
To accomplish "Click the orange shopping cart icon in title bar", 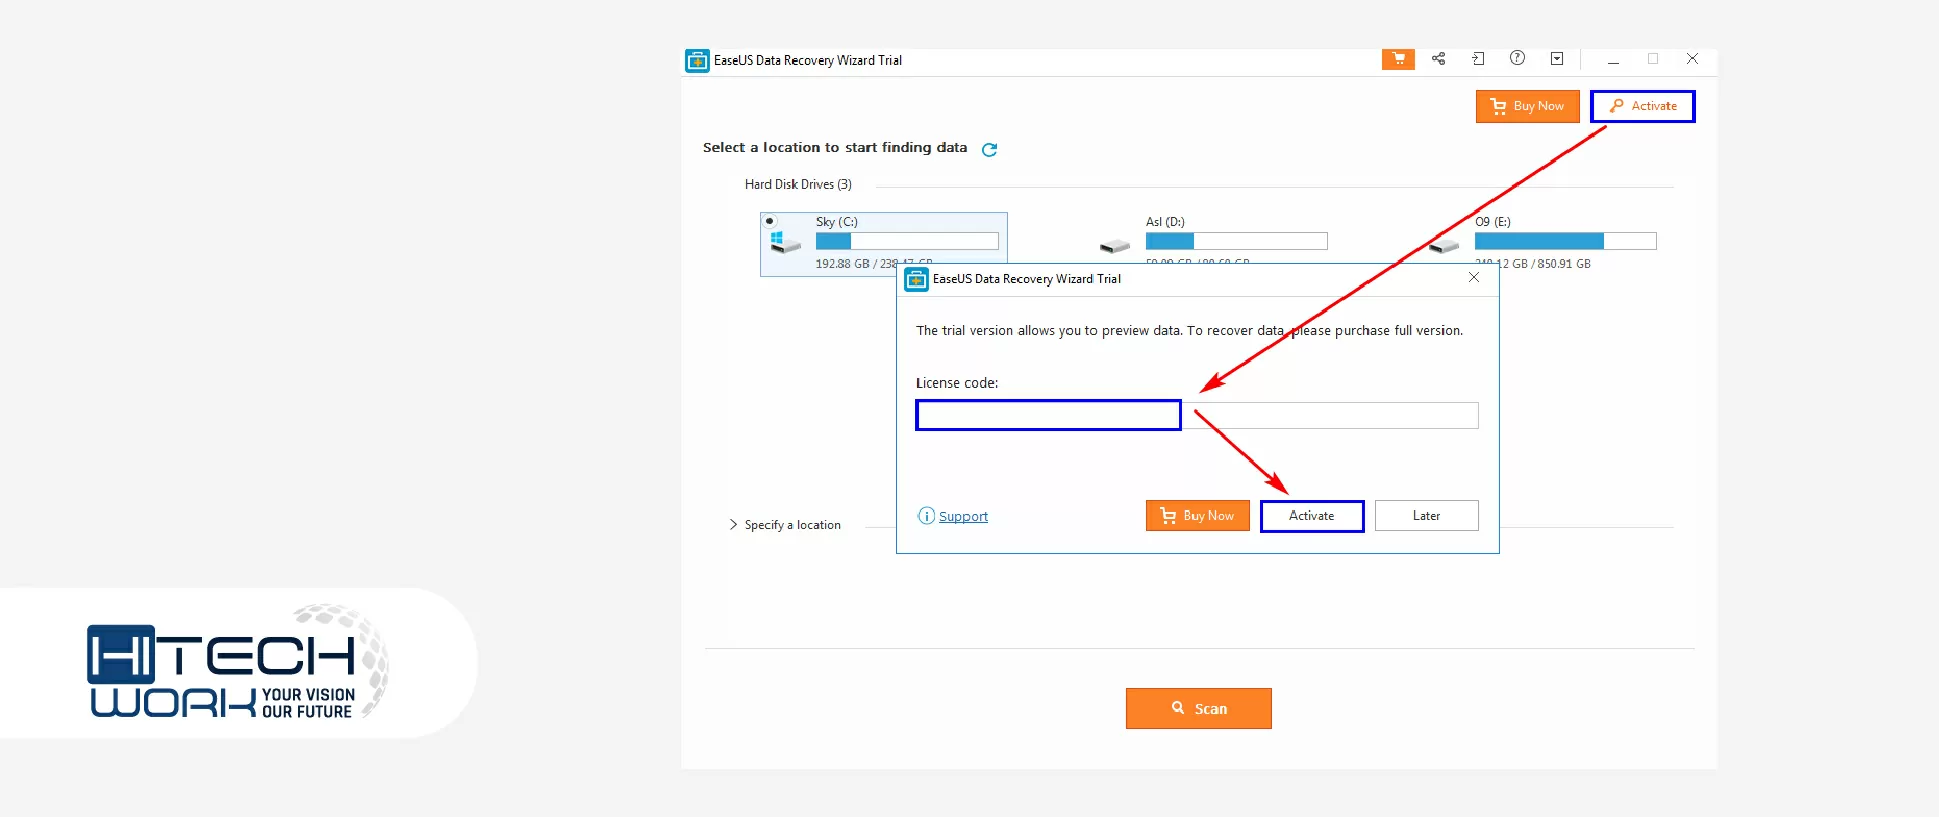I will coord(1398,59).
